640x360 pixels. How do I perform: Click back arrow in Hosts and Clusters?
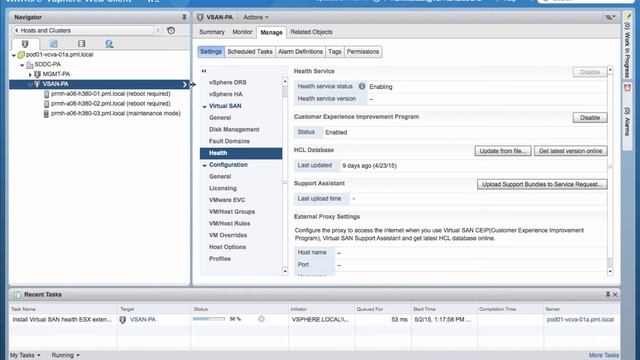click(16, 31)
